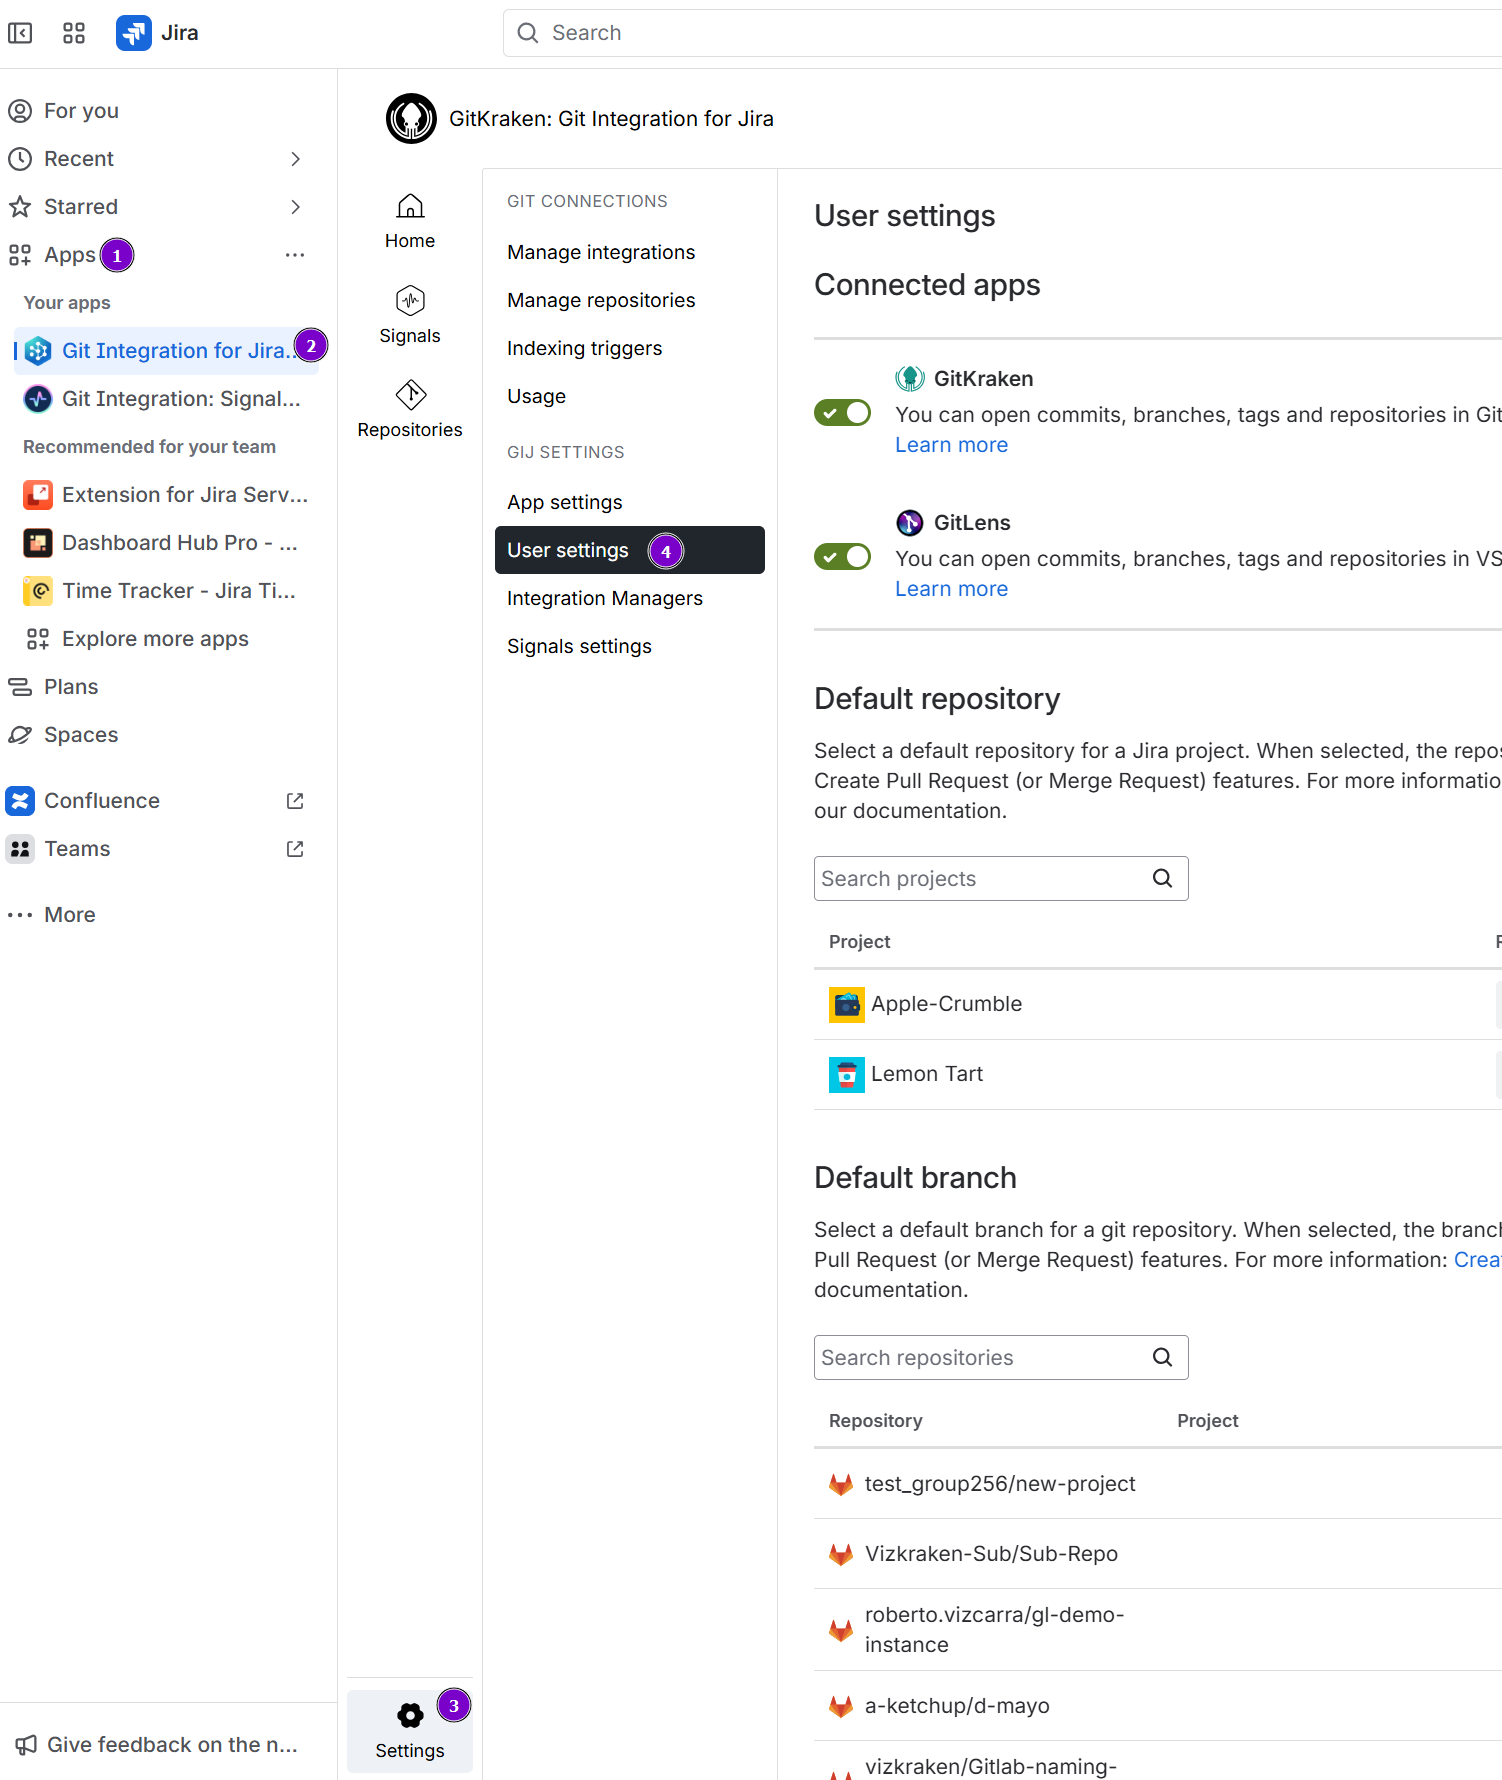Open the app switcher grid icon
This screenshot has width=1502, height=1780.
tap(74, 33)
